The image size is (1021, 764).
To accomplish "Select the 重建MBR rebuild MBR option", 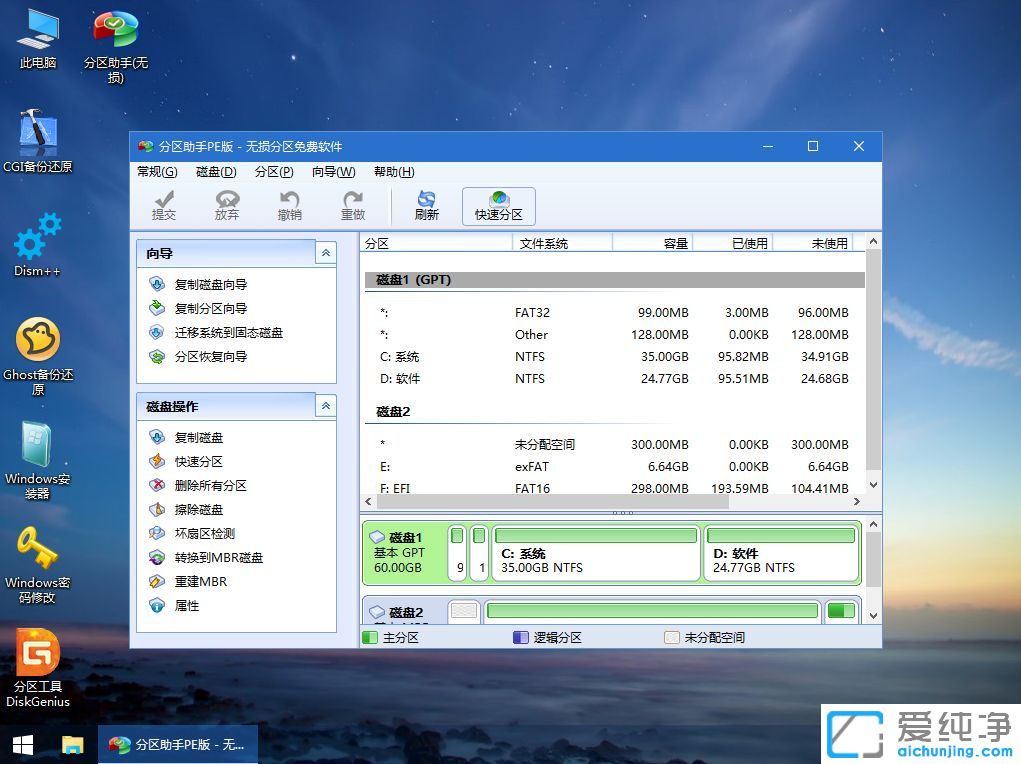I will pos(196,581).
